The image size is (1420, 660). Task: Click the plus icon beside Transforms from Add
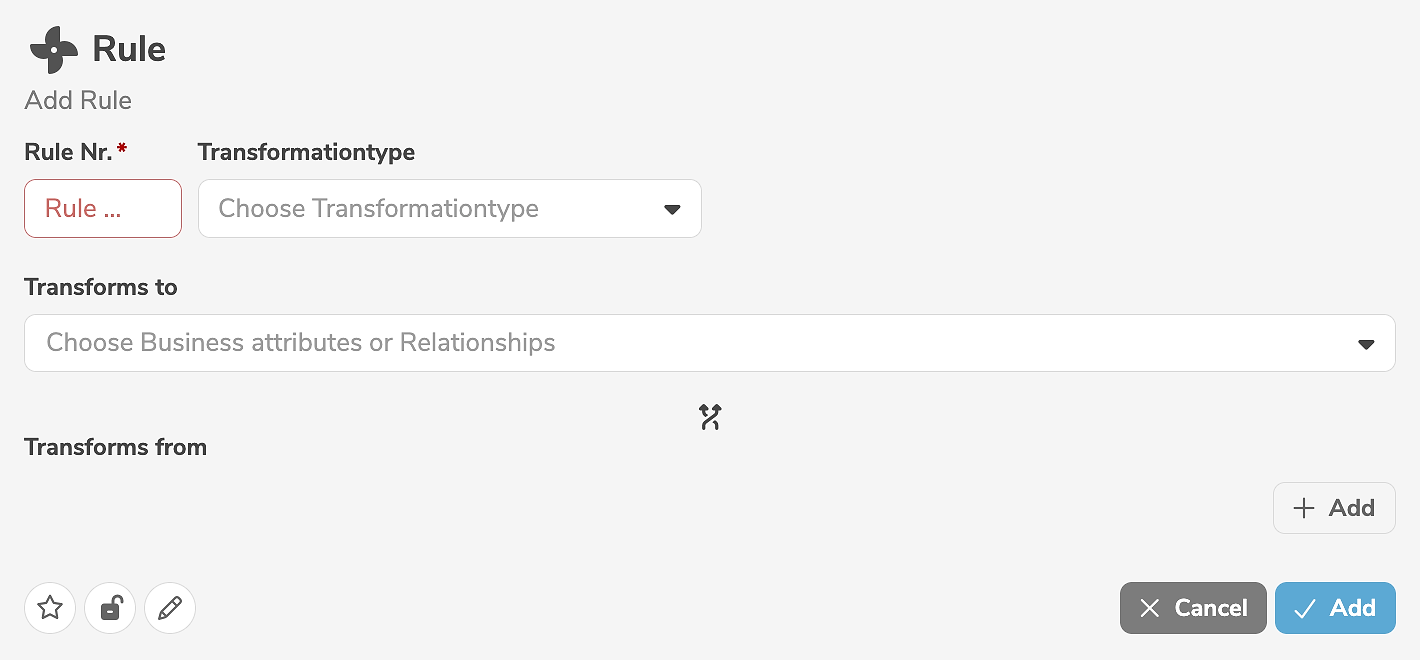pos(1303,508)
